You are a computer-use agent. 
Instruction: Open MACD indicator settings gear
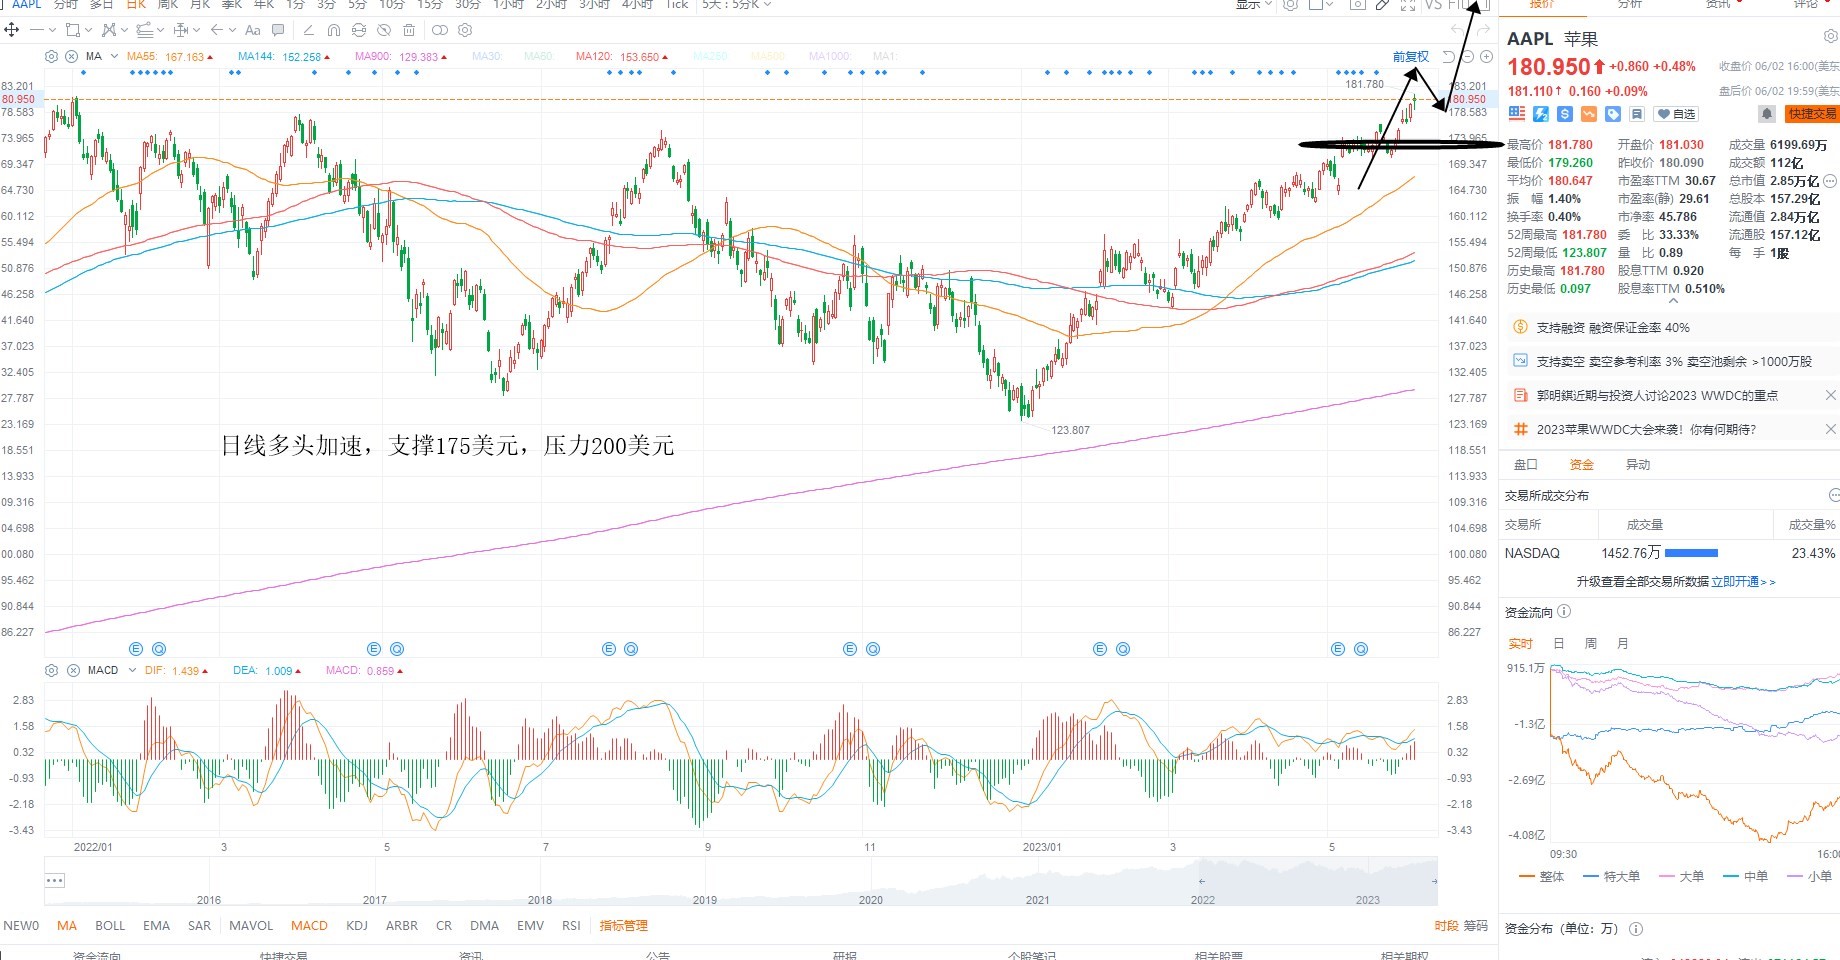[52, 670]
